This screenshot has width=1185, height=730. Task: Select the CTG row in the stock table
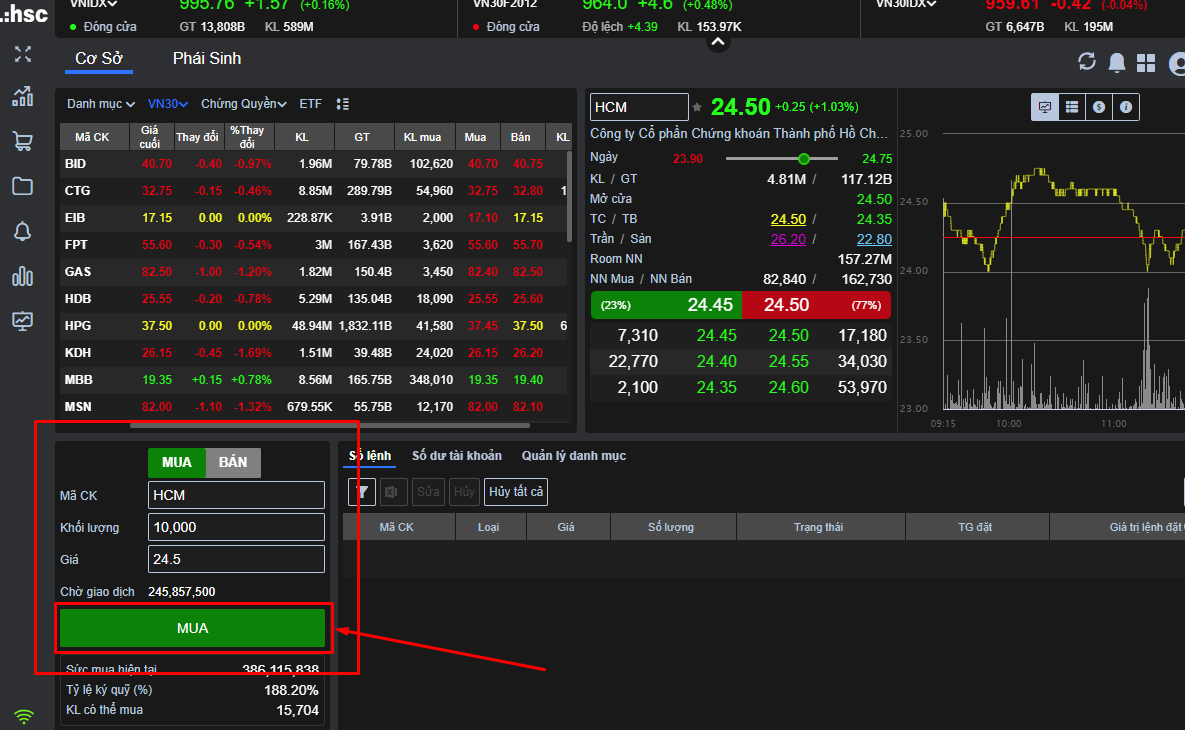coord(314,190)
